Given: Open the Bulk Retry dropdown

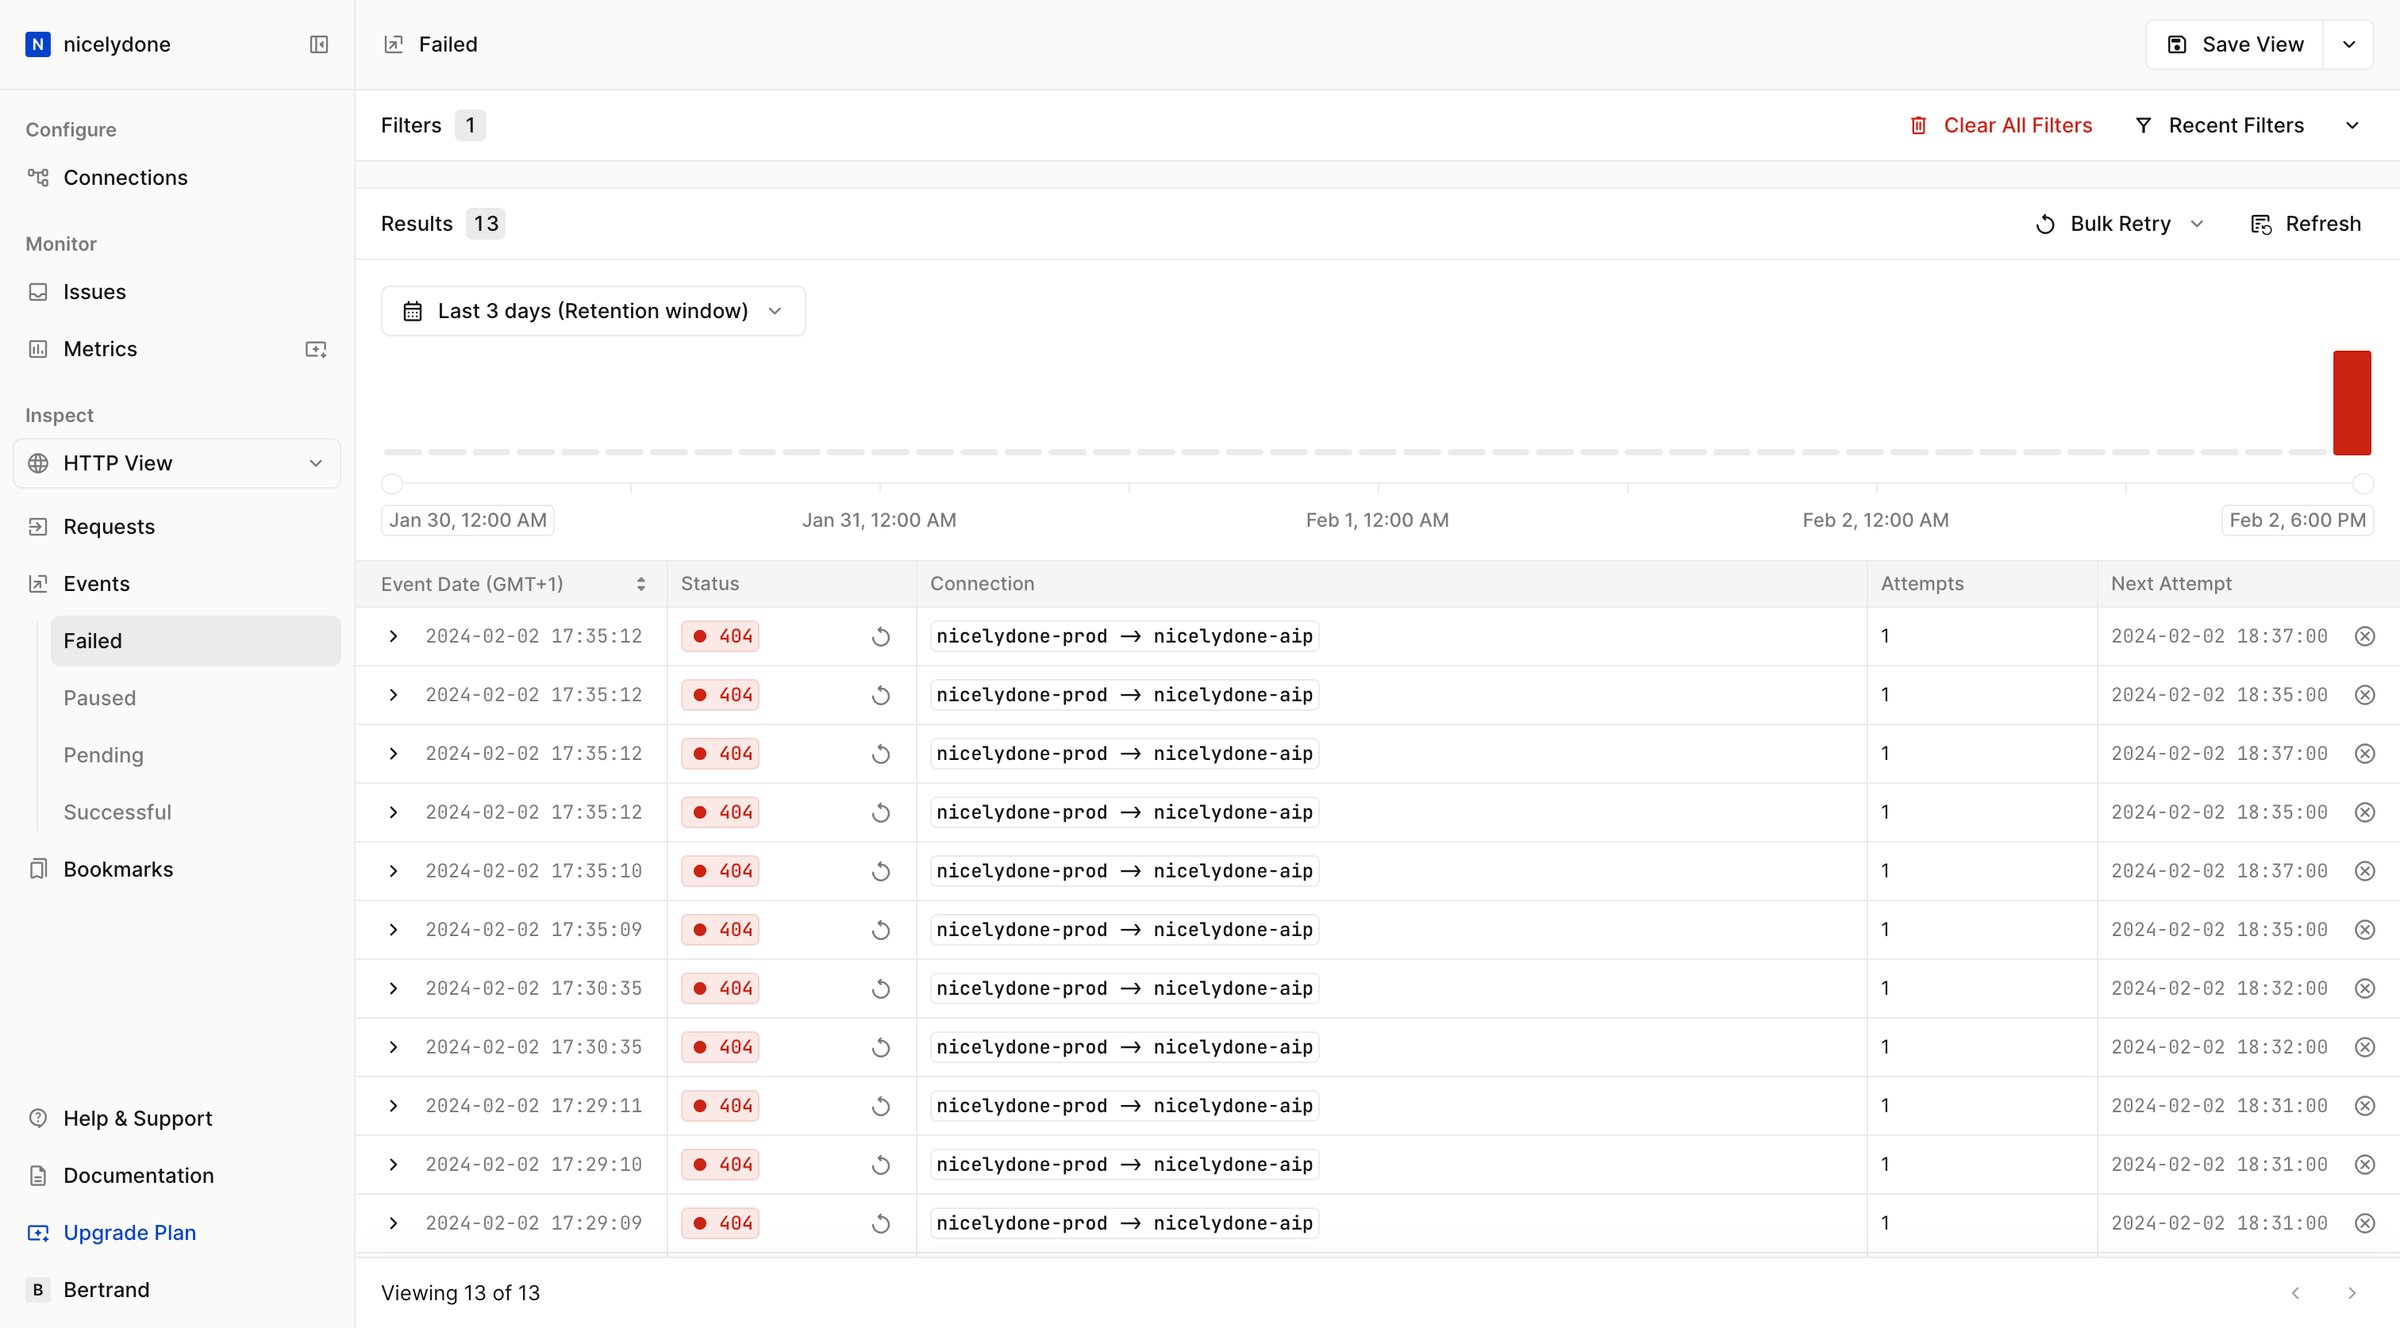Looking at the screenshot, I should (2120, 224).
